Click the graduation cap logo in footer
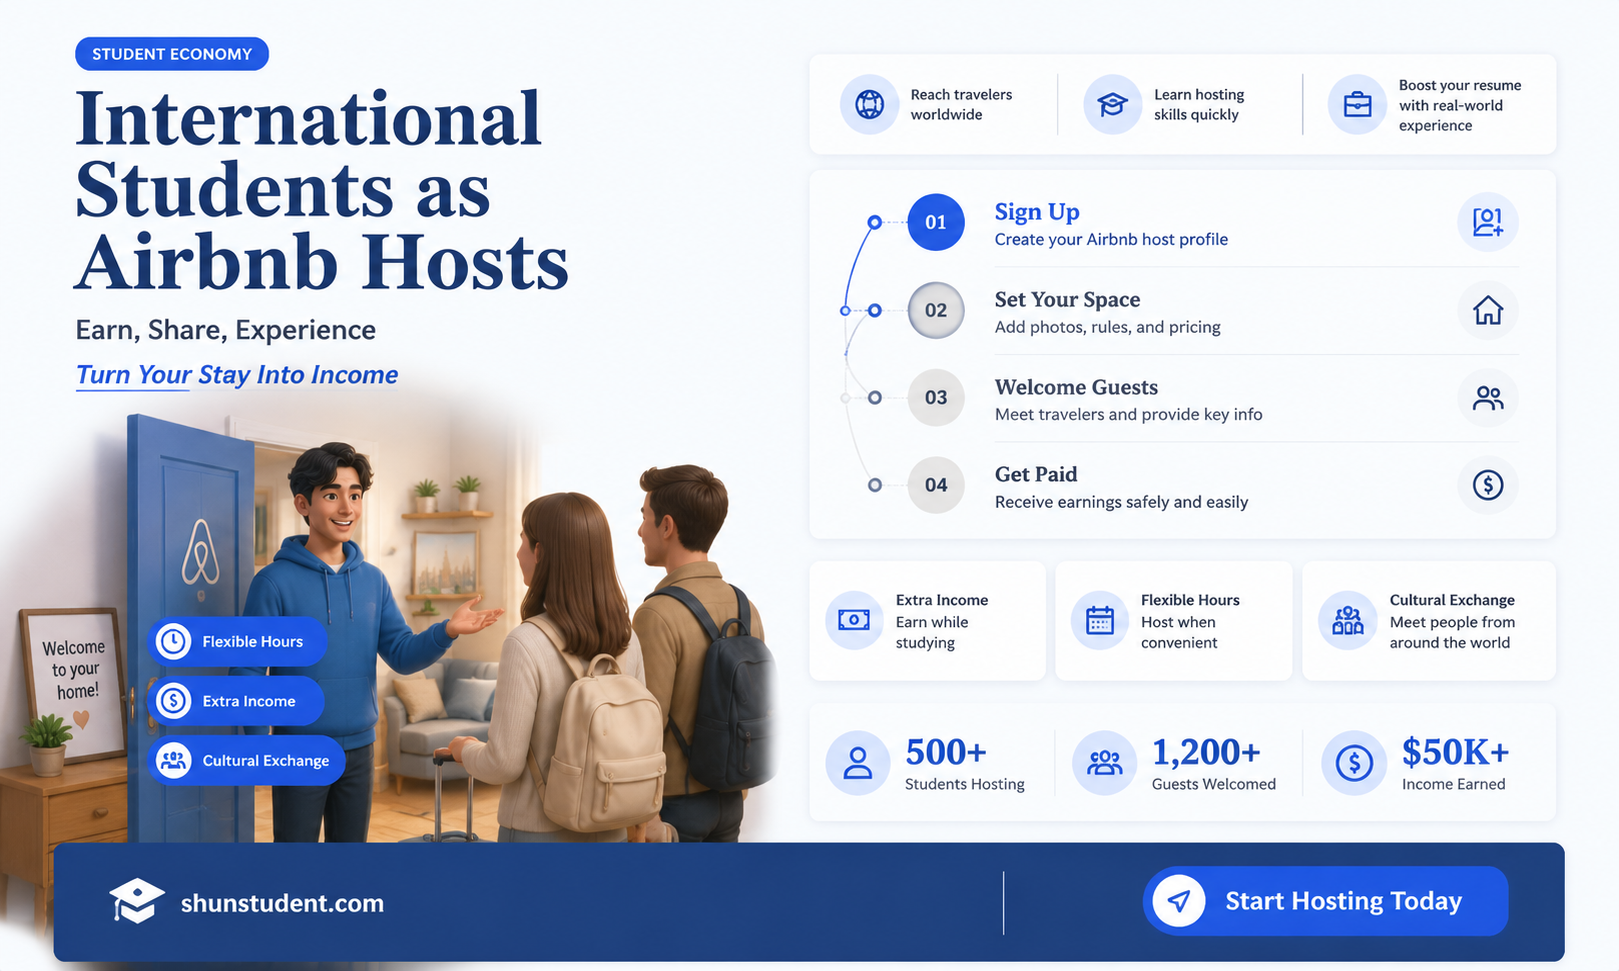Image resolution: width=1619 pixels, height=971 pixels. (136, 901)
